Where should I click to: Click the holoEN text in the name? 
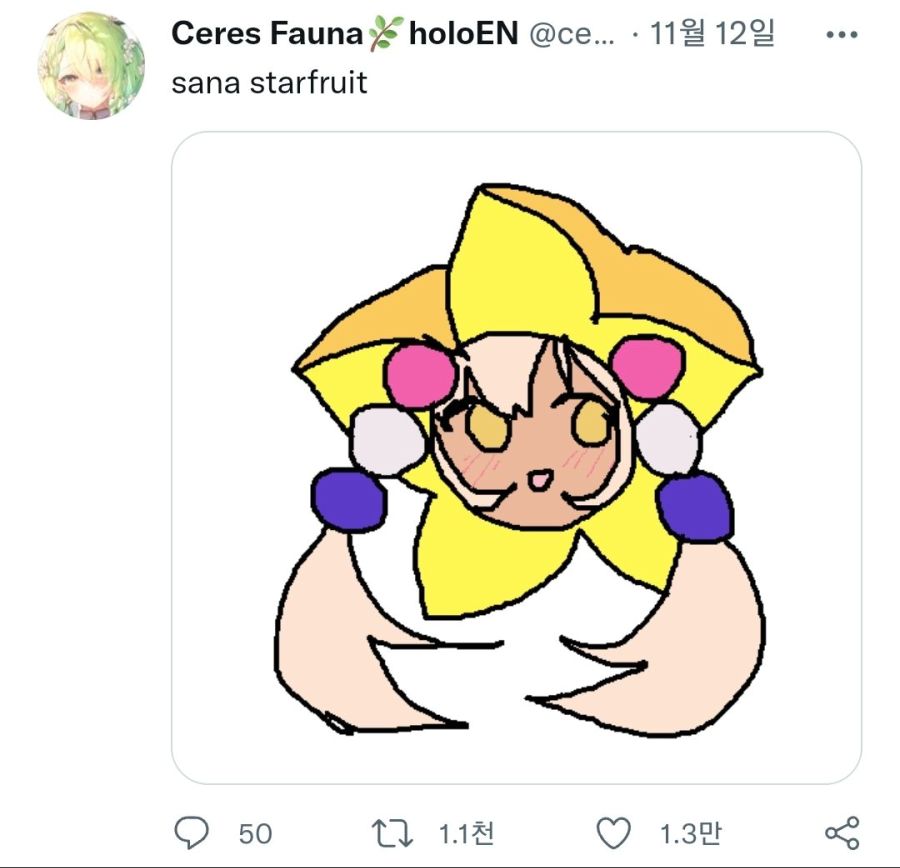coord(463,34)
